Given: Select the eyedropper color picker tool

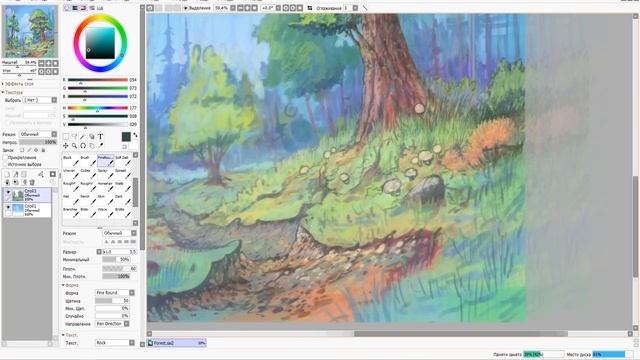Looking at the screenshot, I should point(100,145).
